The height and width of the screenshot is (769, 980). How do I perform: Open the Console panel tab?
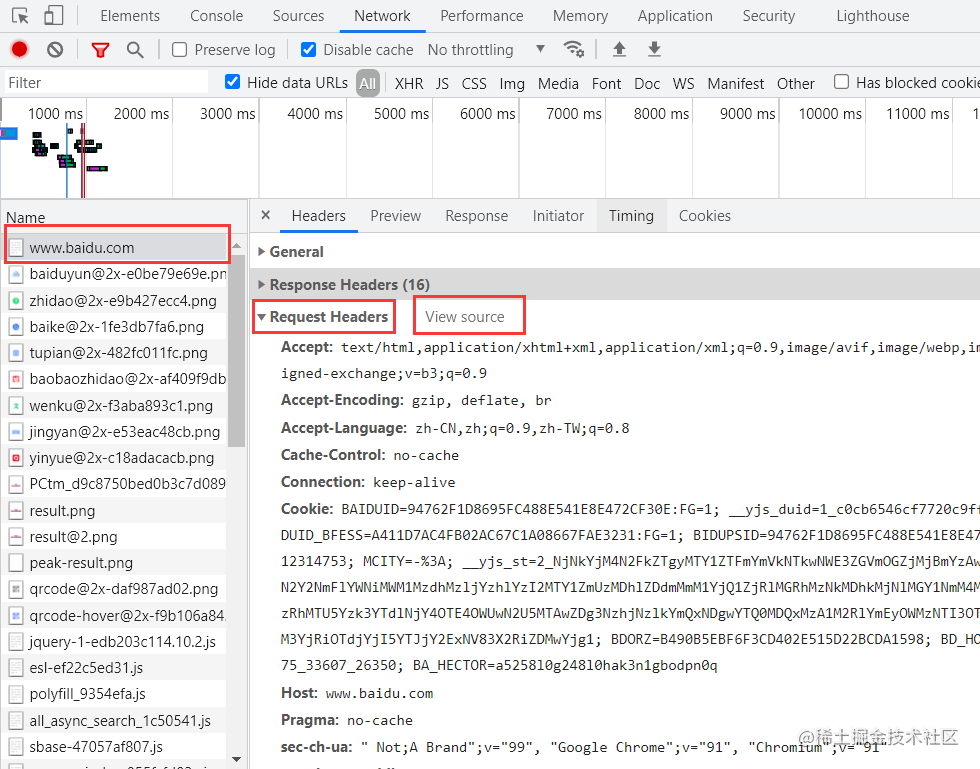click(x=216, y=16)
